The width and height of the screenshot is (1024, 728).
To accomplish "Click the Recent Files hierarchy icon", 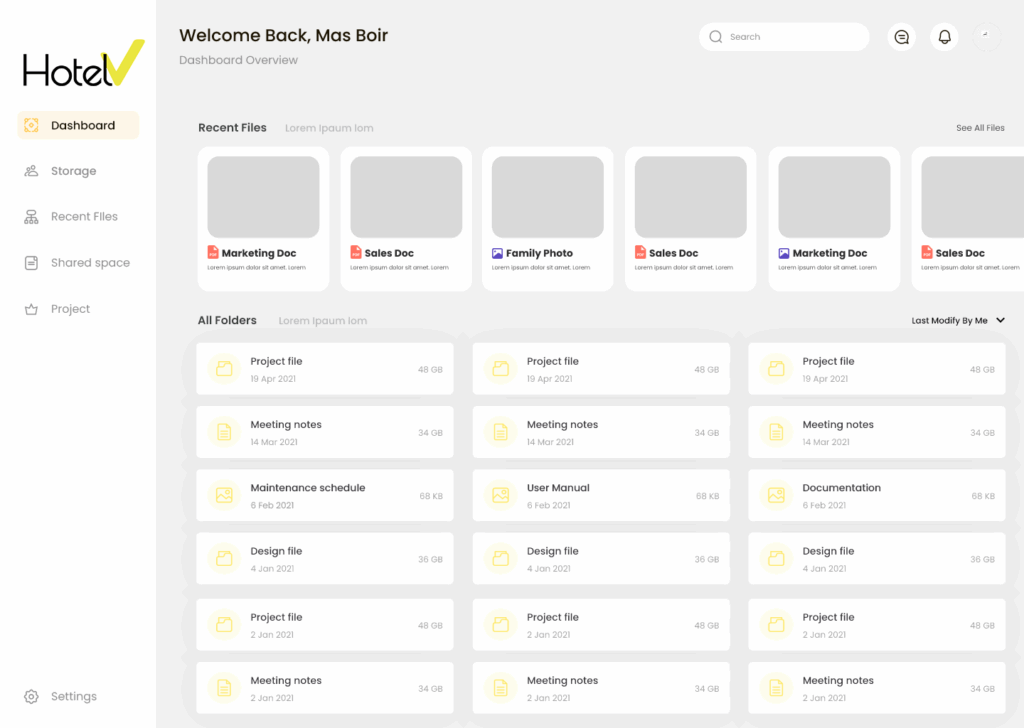I will (31, 217).
